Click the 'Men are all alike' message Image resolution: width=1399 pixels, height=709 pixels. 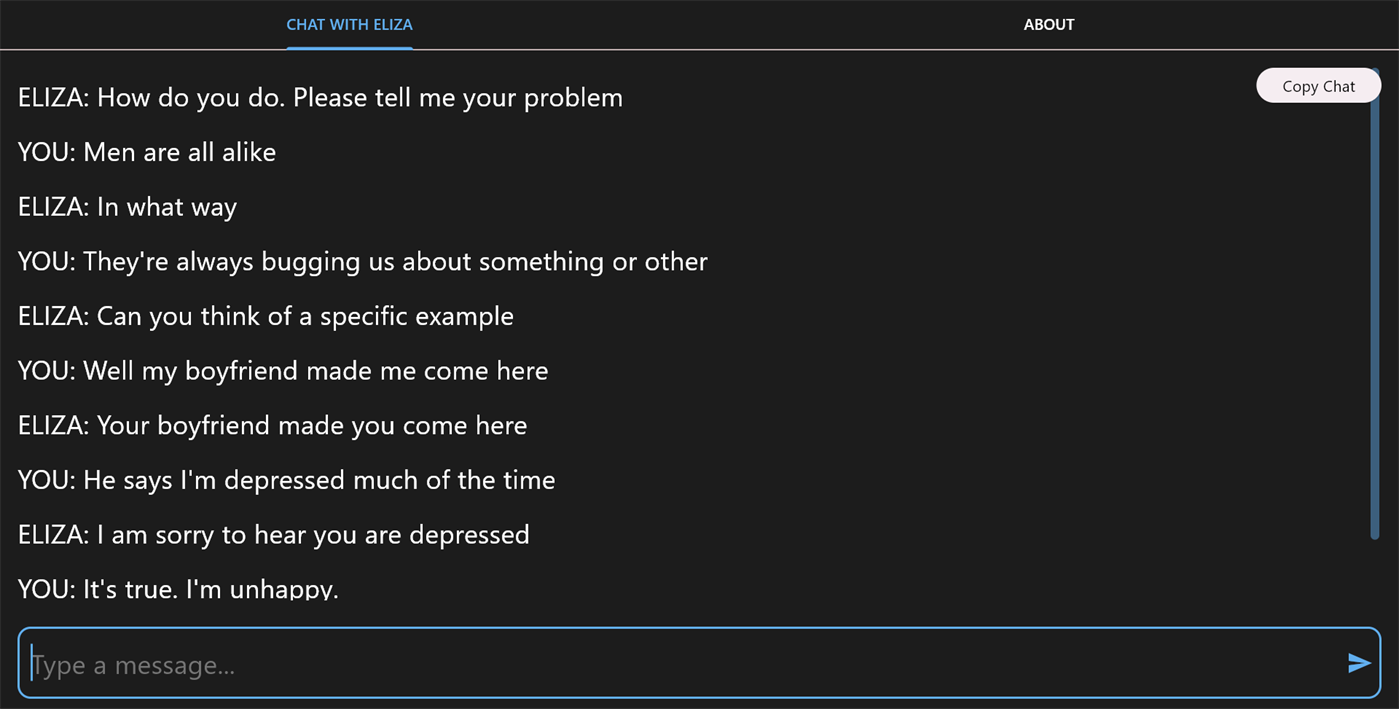click(147, 152)
